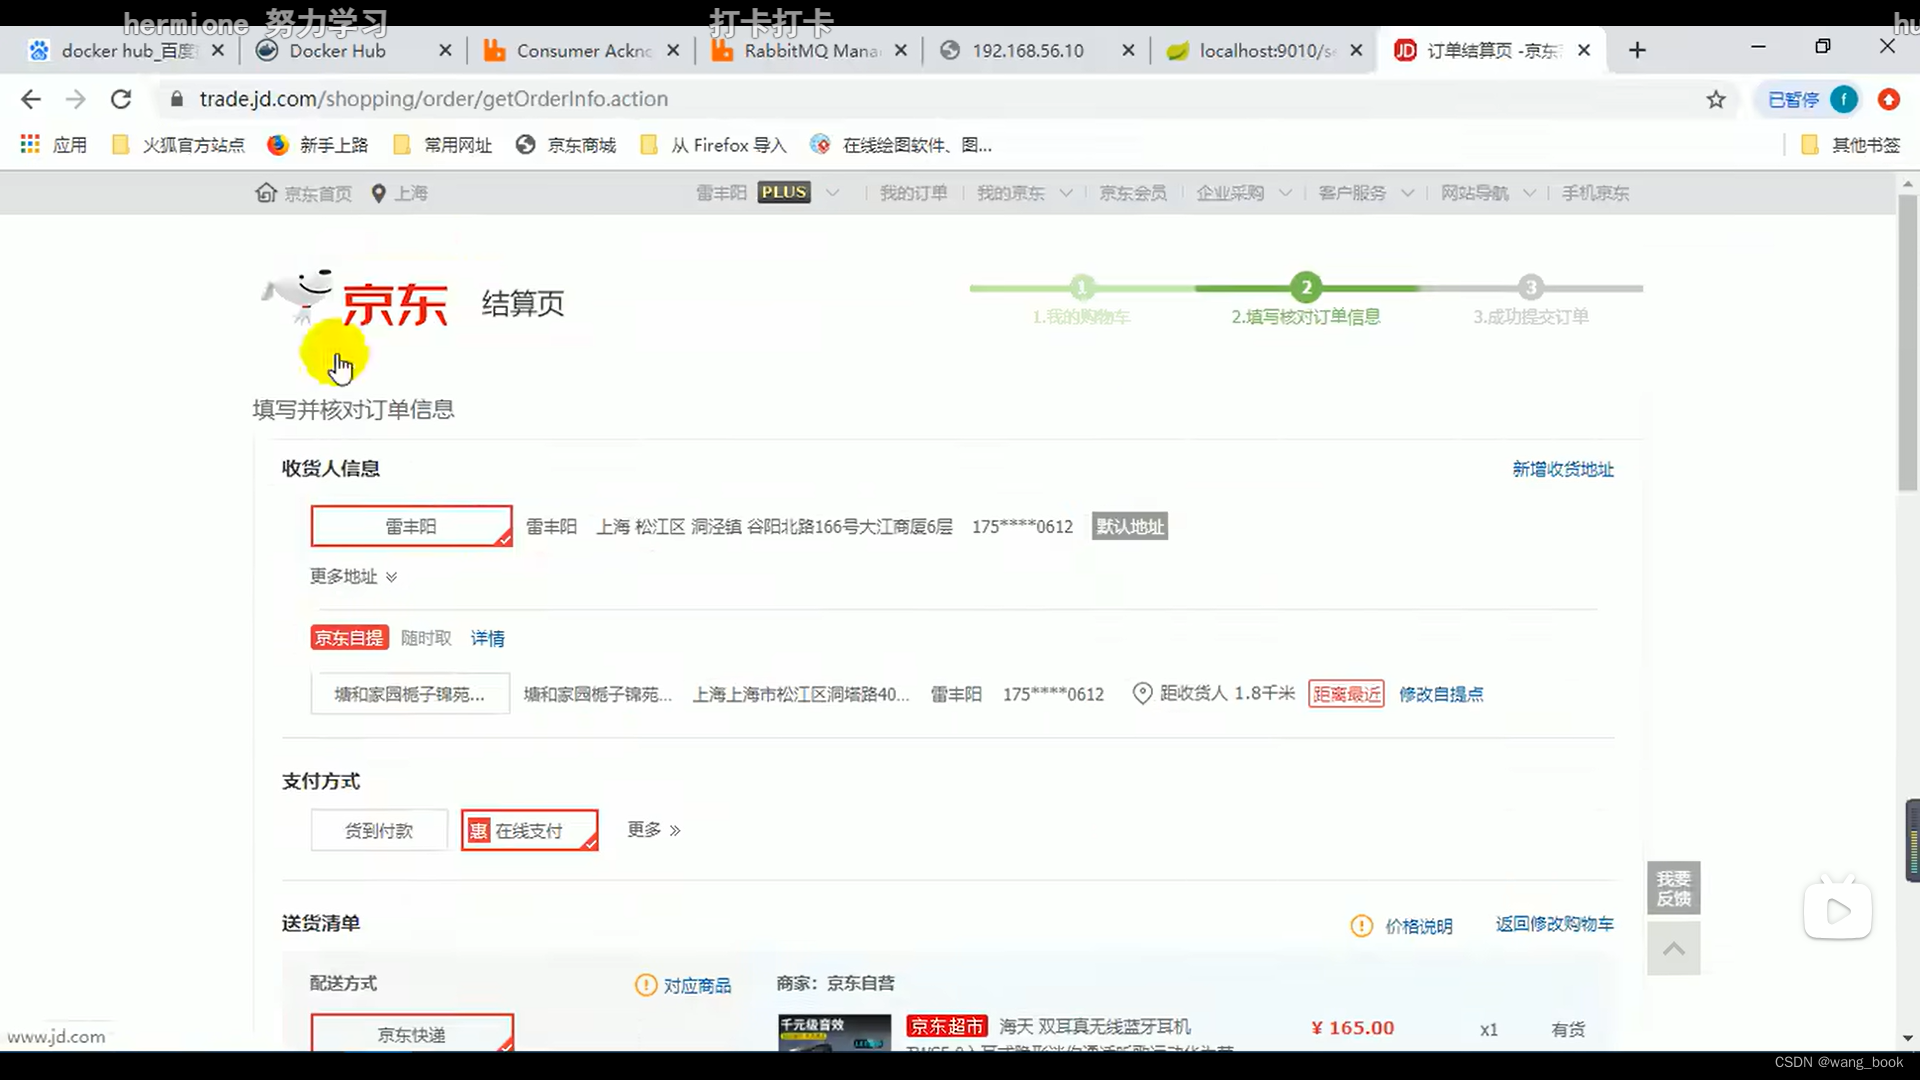Viewport: 1920px width, 1080px height.
Task: Close the RabbitMQ Management tab
Action: pyautogui.click(x=901, y=50)
